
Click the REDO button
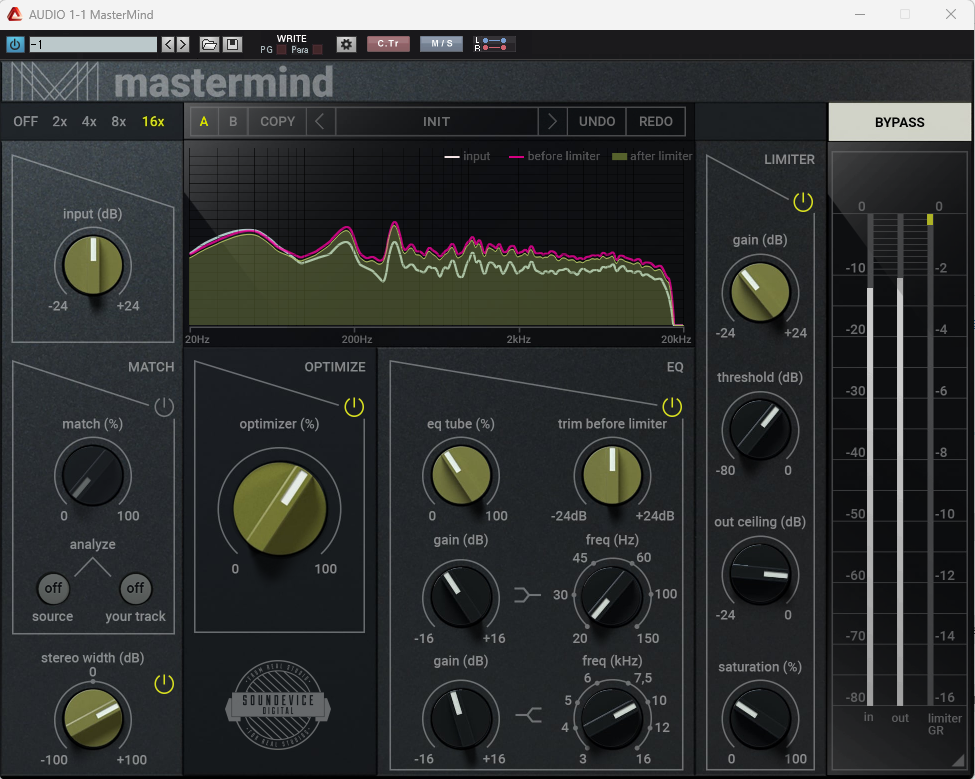coord(656,121)
